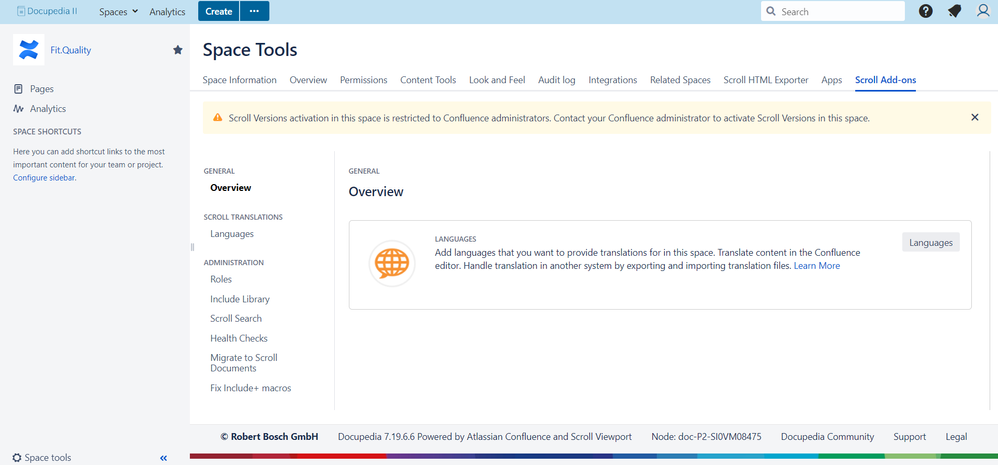This screenshot has height=465, width=998.
Task: Open Languages under Scroll Translations
Action: coord(232,233)
